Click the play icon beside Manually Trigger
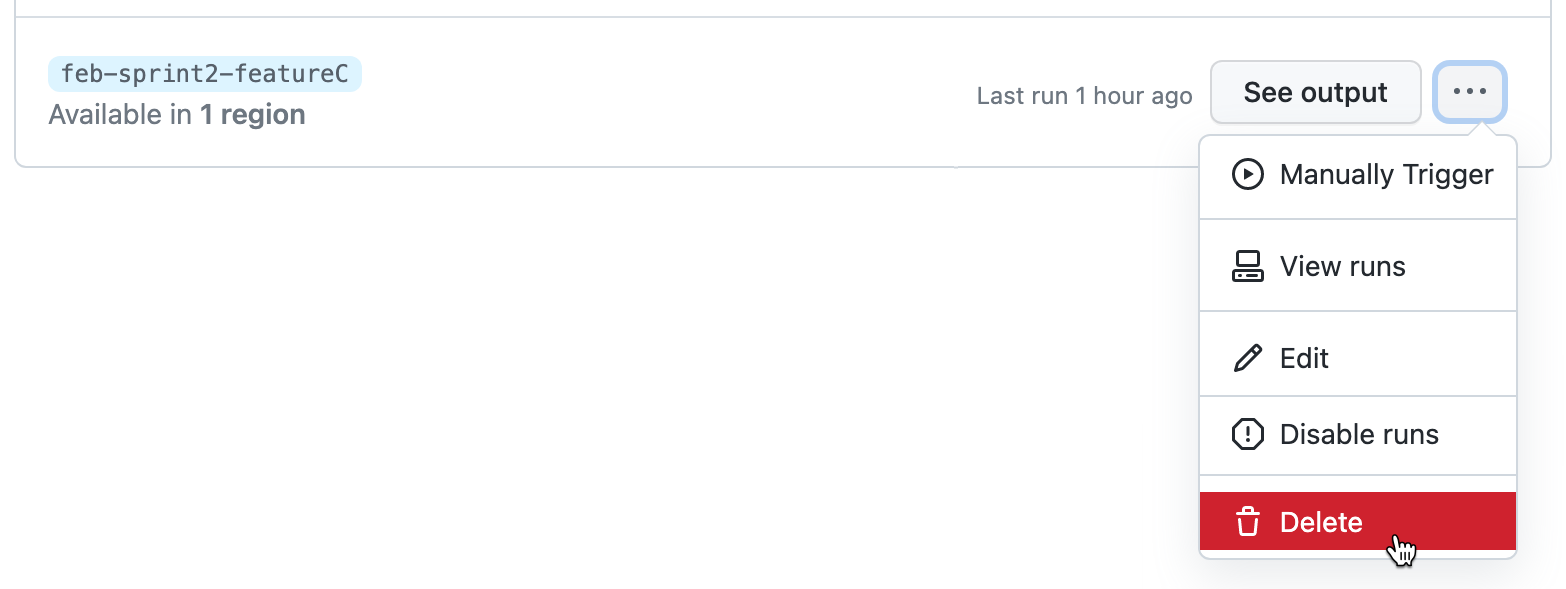 [x=1247, y=174]
